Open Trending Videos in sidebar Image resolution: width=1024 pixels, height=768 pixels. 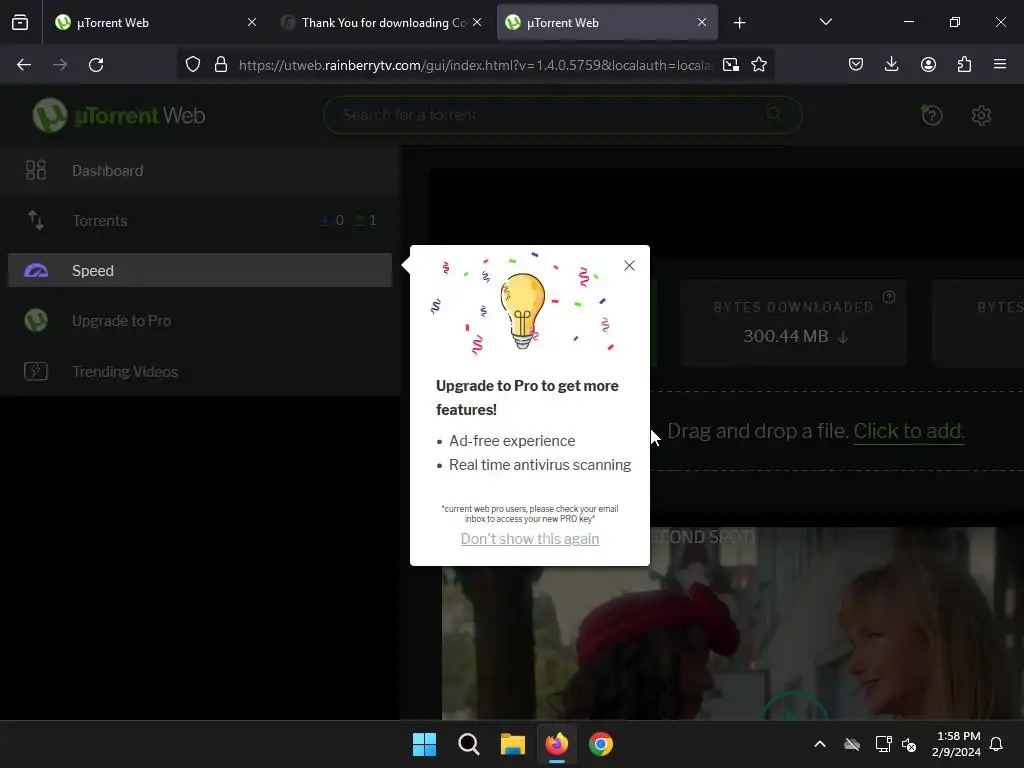[200, 371]
